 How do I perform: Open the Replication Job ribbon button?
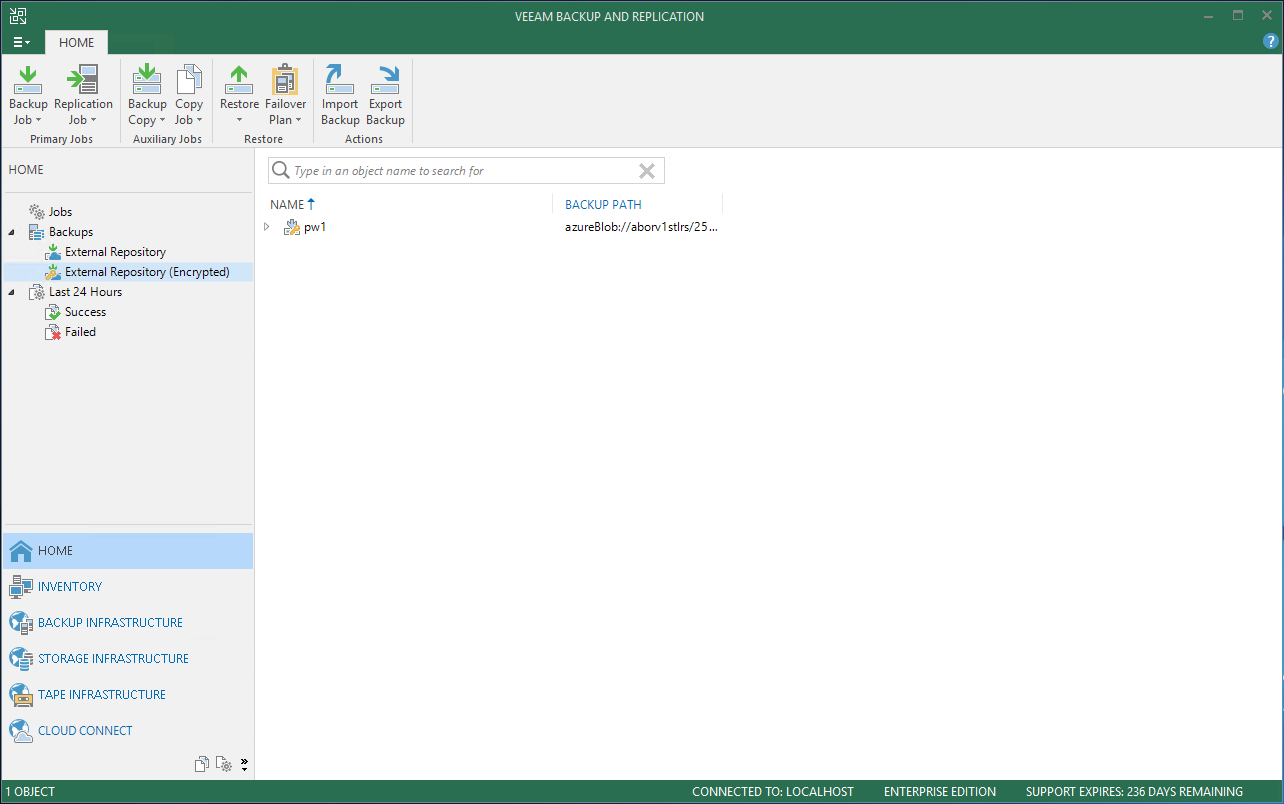(83, 96)
